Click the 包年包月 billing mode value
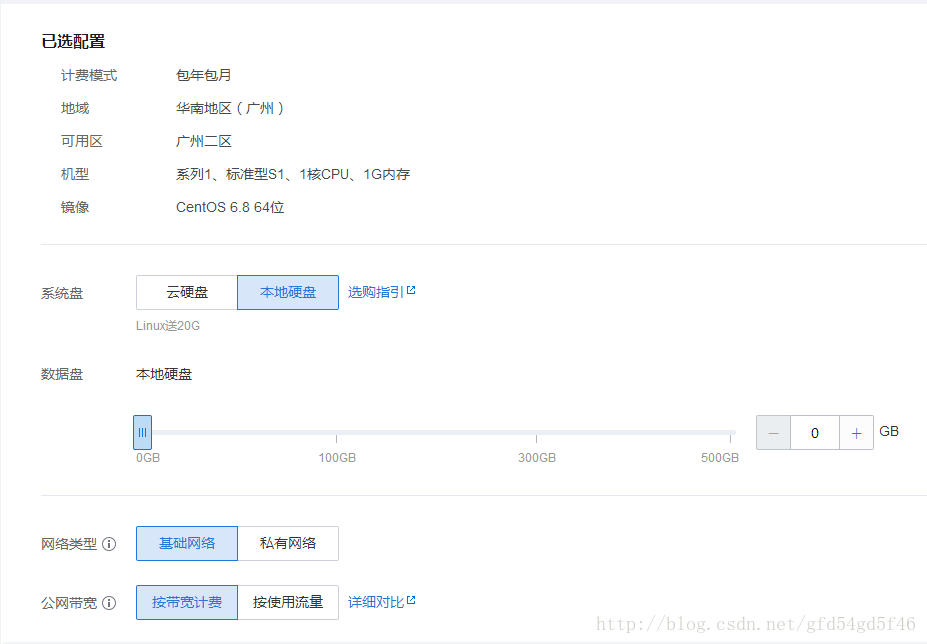Image resolution: width=927 pixels, height=644 pixels. coord(203,75)
